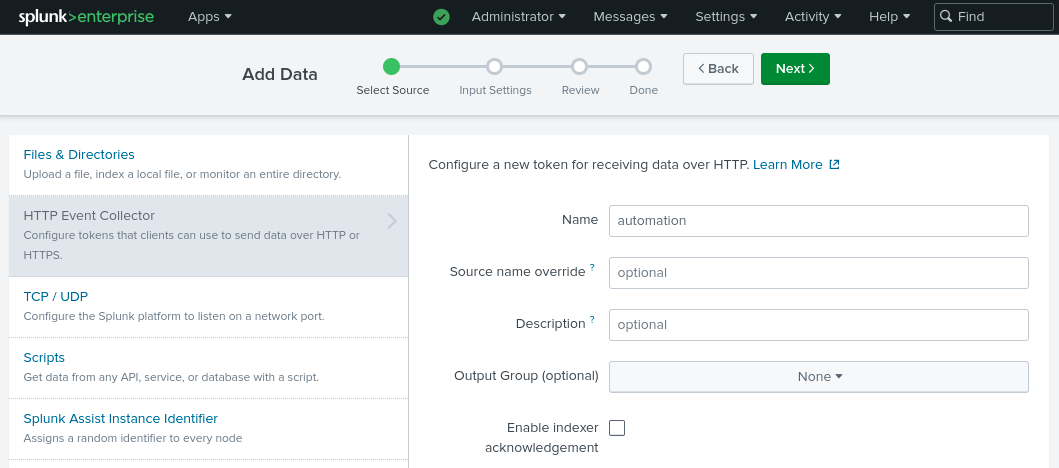Viewport: 1059px width, 468px height.
Task: Go Back to the previous step
Action: pos(718,69)
